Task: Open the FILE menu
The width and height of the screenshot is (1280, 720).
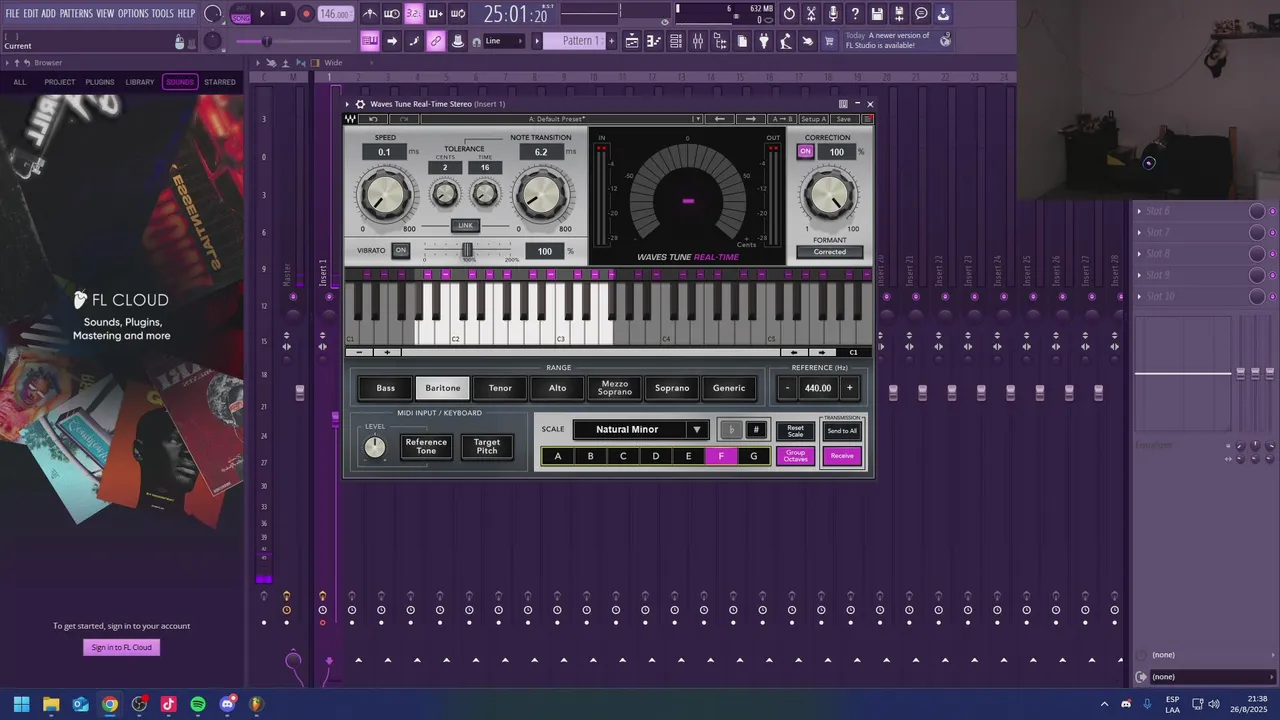Action: [x=12, y=13]
